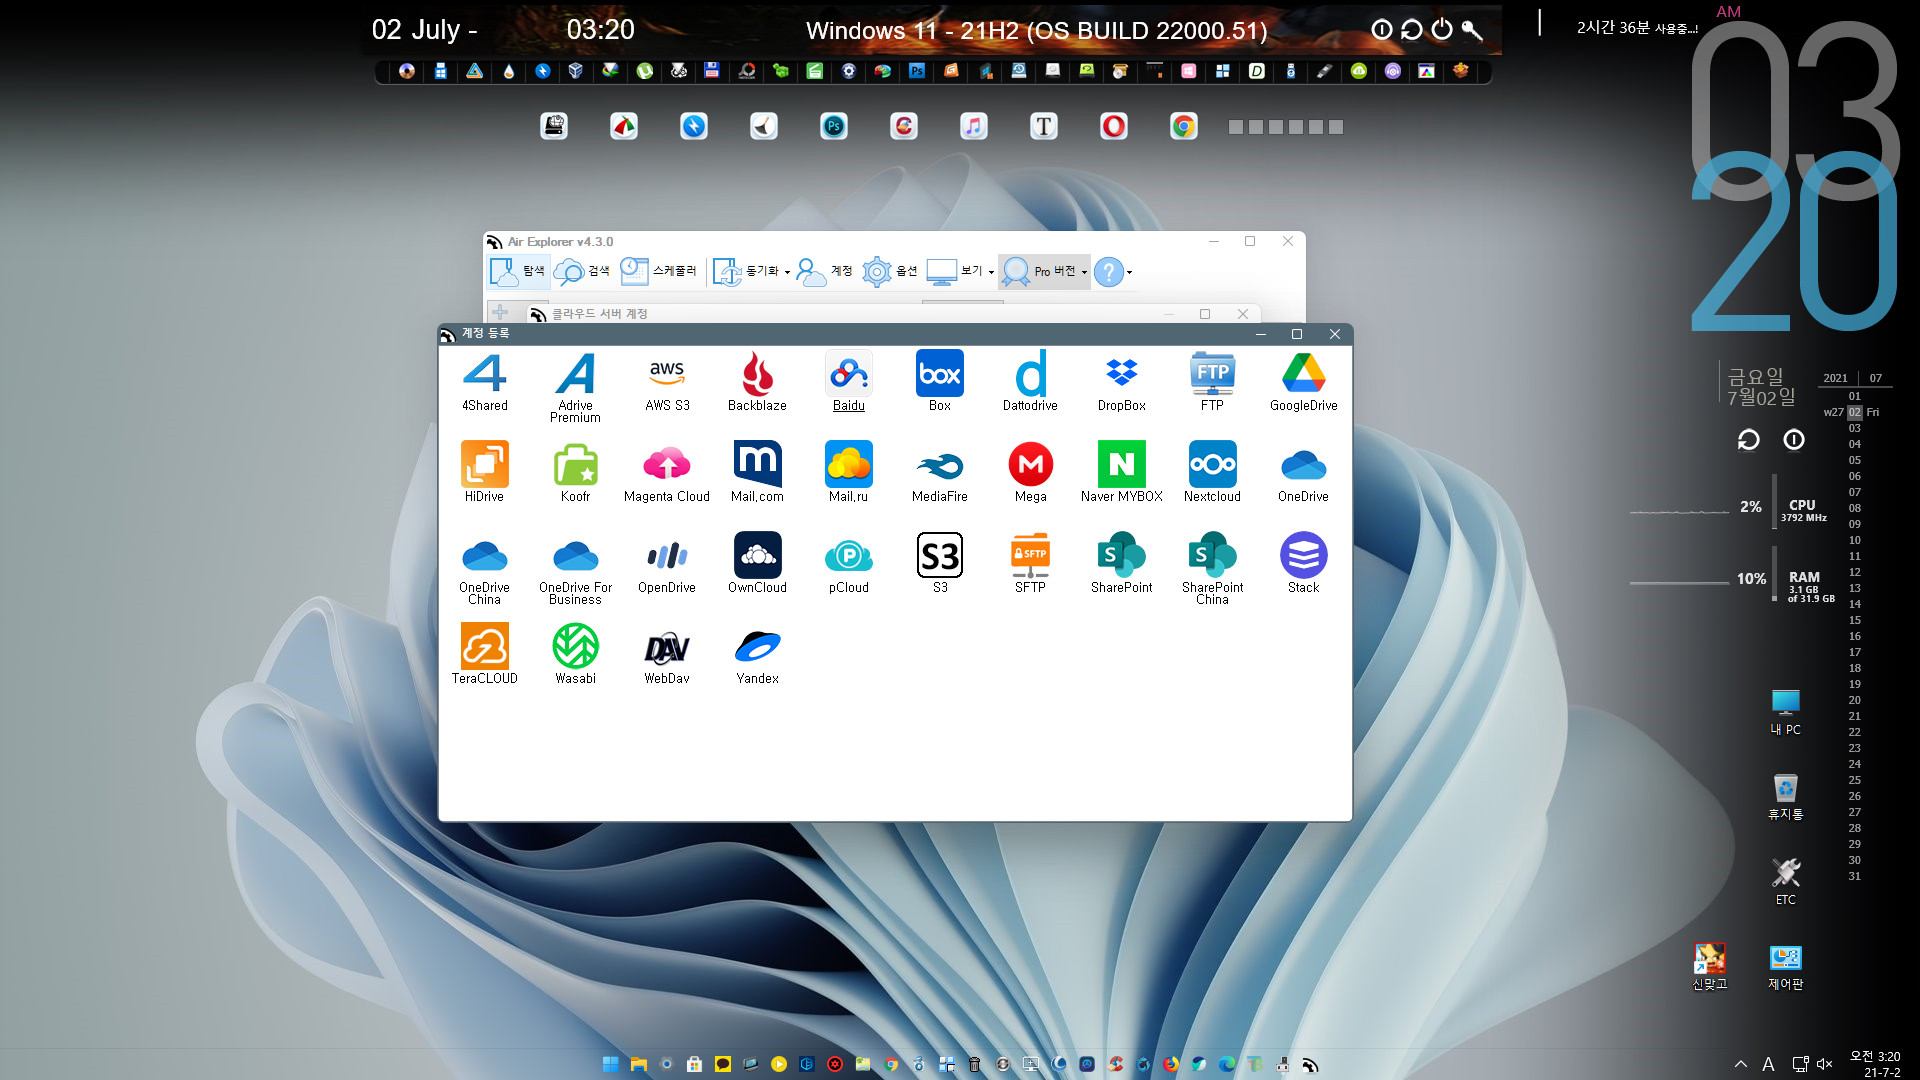Select the HiDrive service icon
This screenshot has height=1080, width=1920.
(x=484, y=472)
